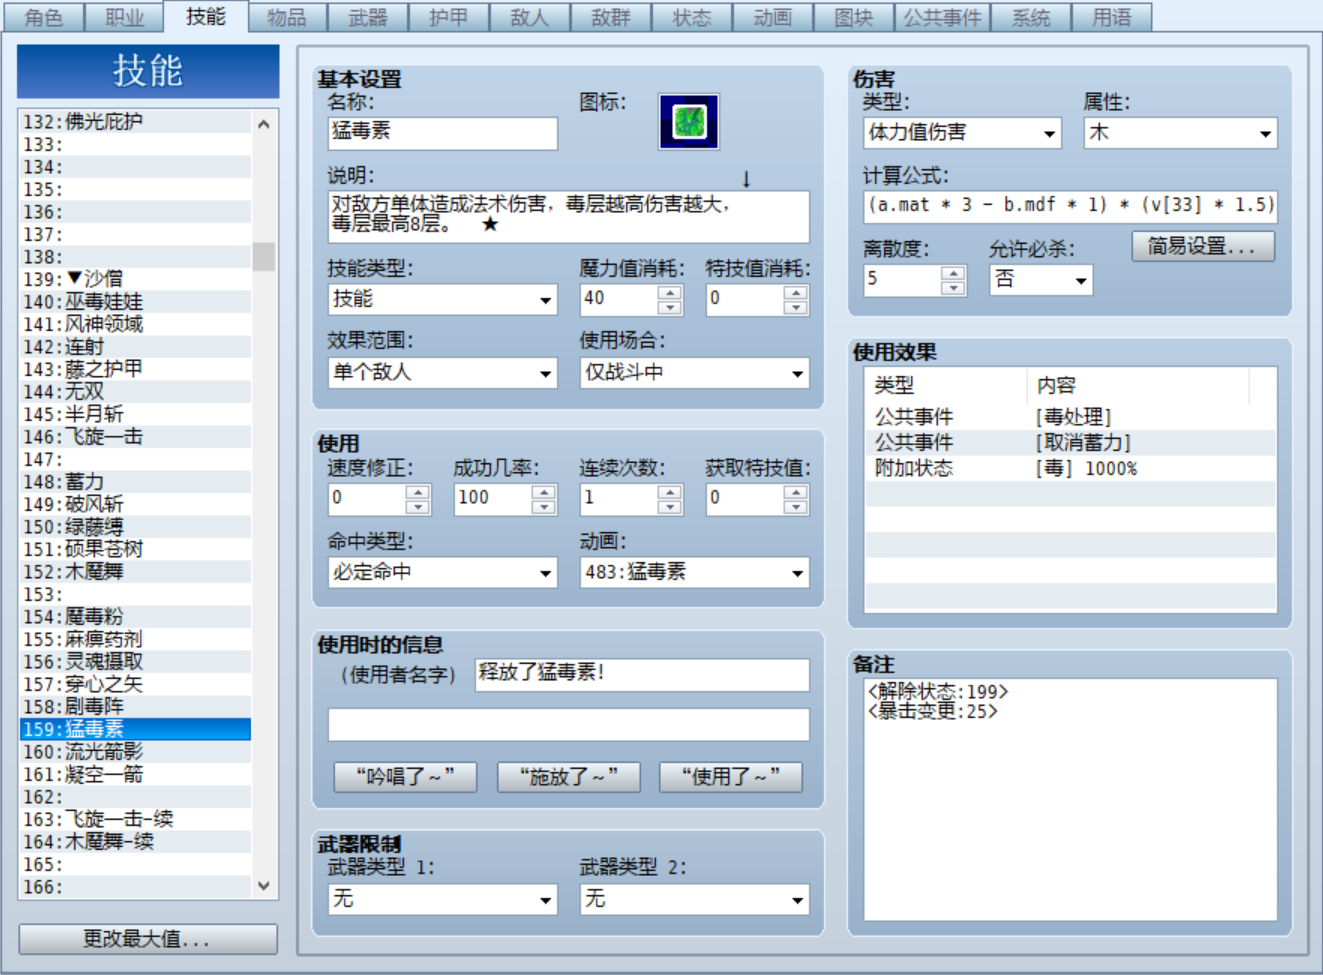Increase 魔力值消耗 with the up arrow
The image size is (1323, 975).
[x=670, y=292]
